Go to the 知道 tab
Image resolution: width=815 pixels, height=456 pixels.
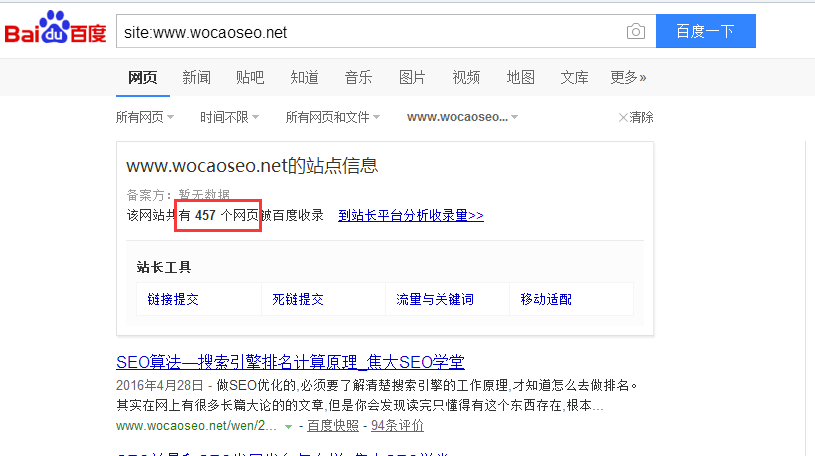(x=304, y=78)
